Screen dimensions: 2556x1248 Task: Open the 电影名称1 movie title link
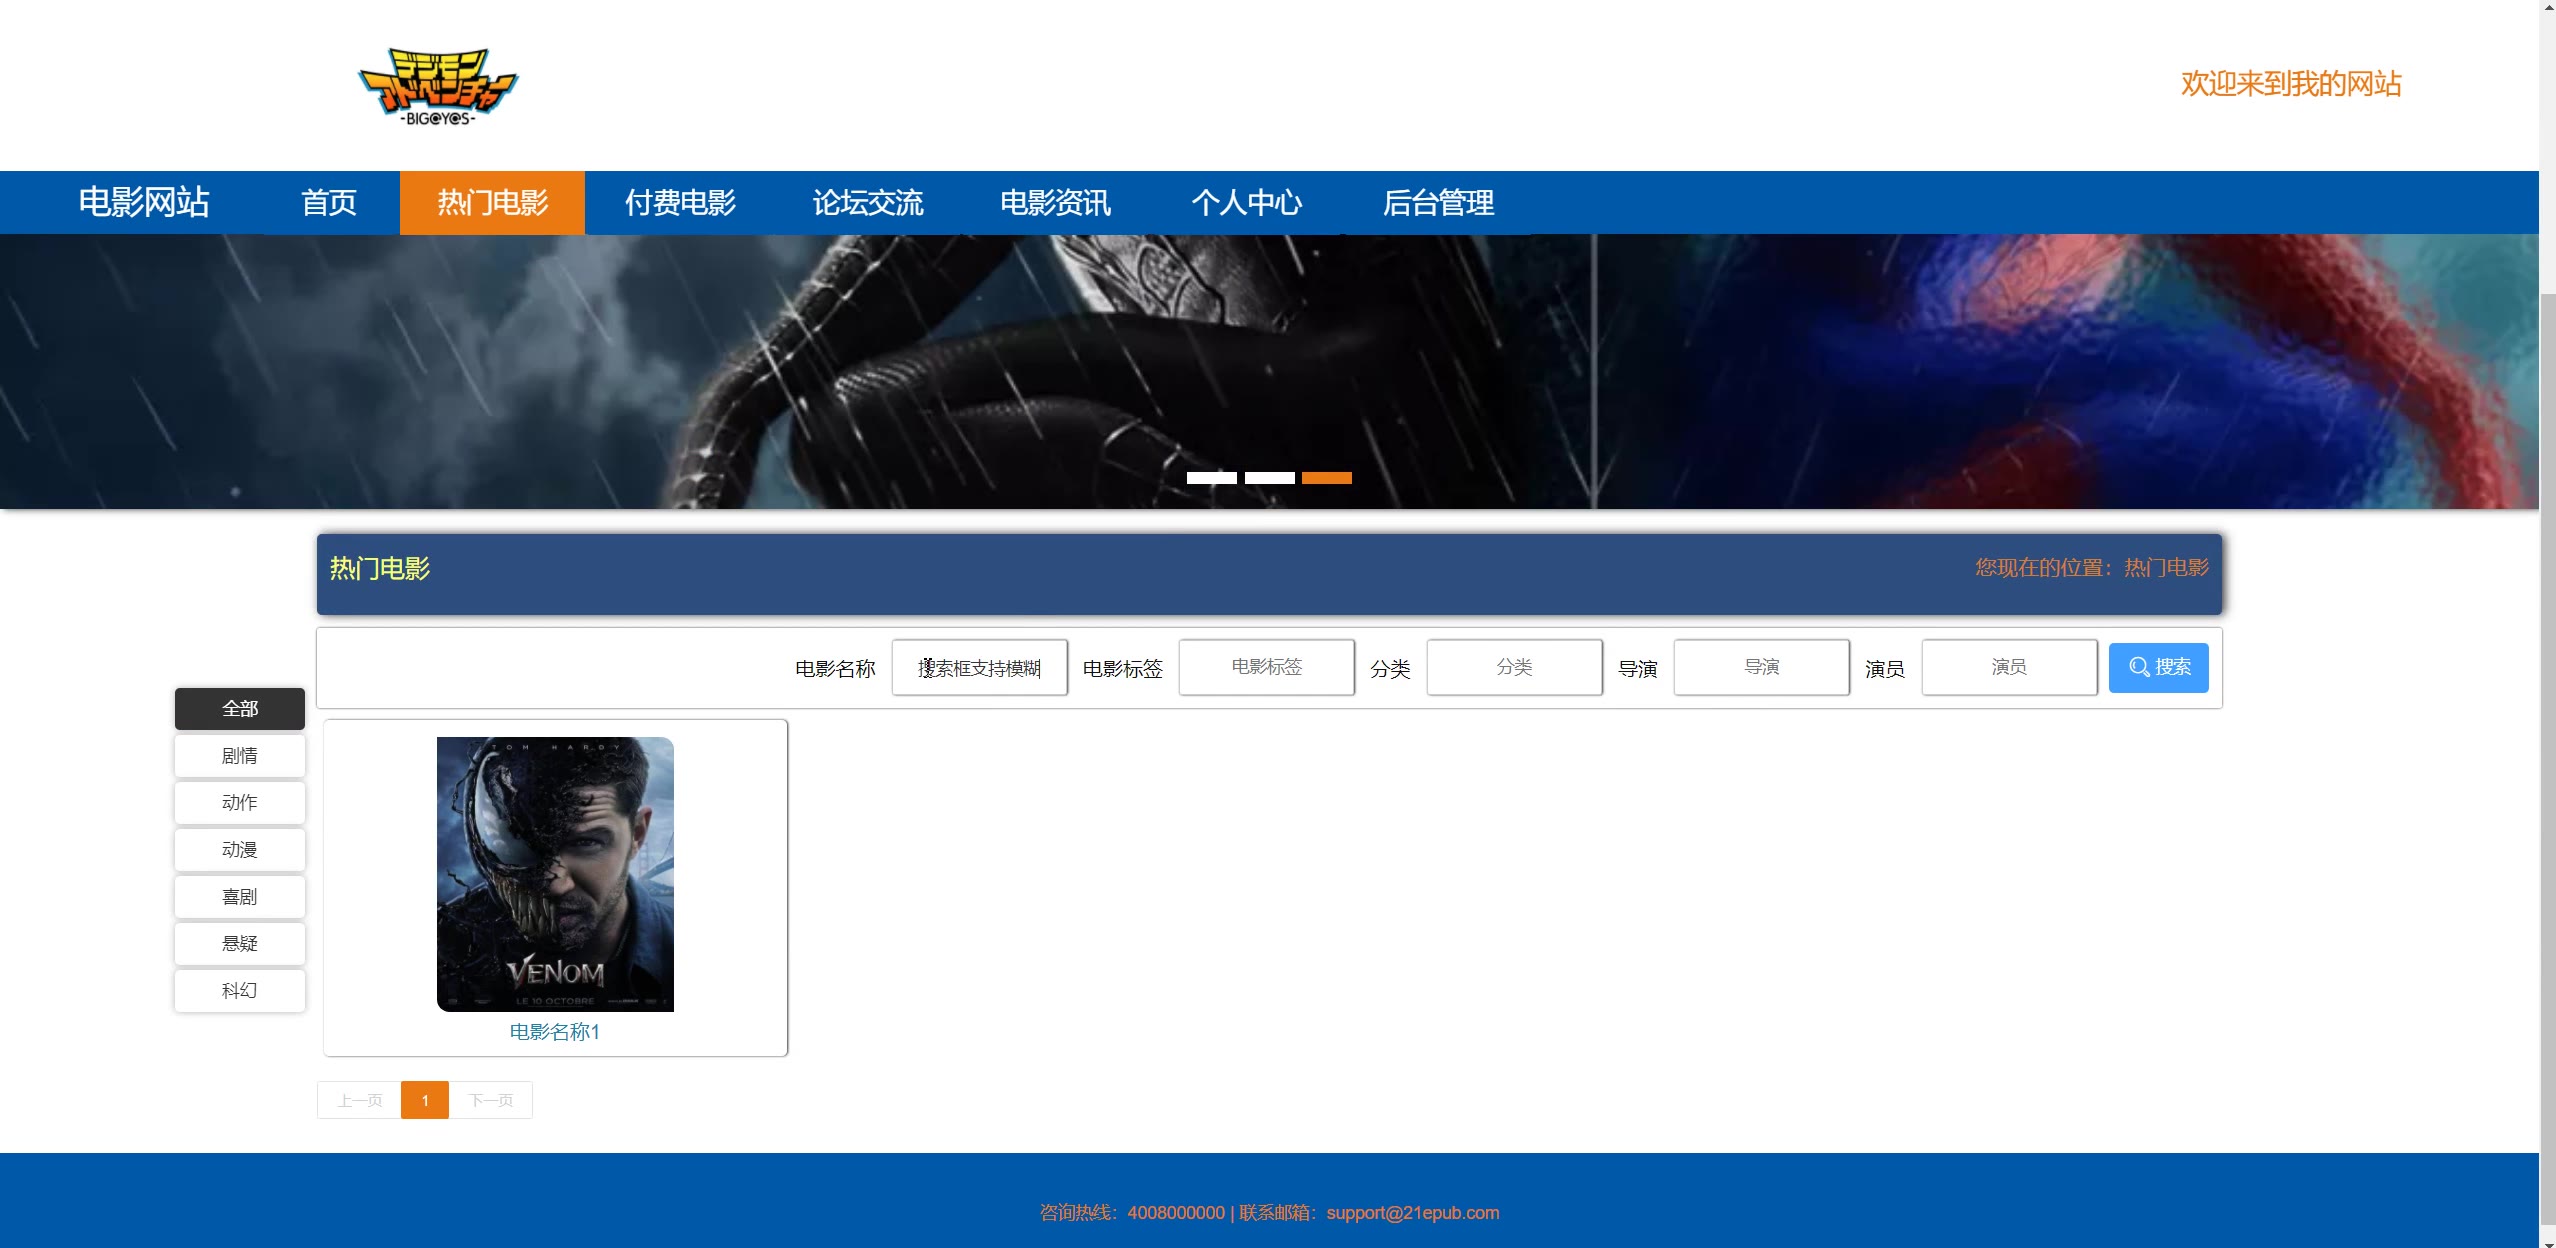coord(555,1031)
